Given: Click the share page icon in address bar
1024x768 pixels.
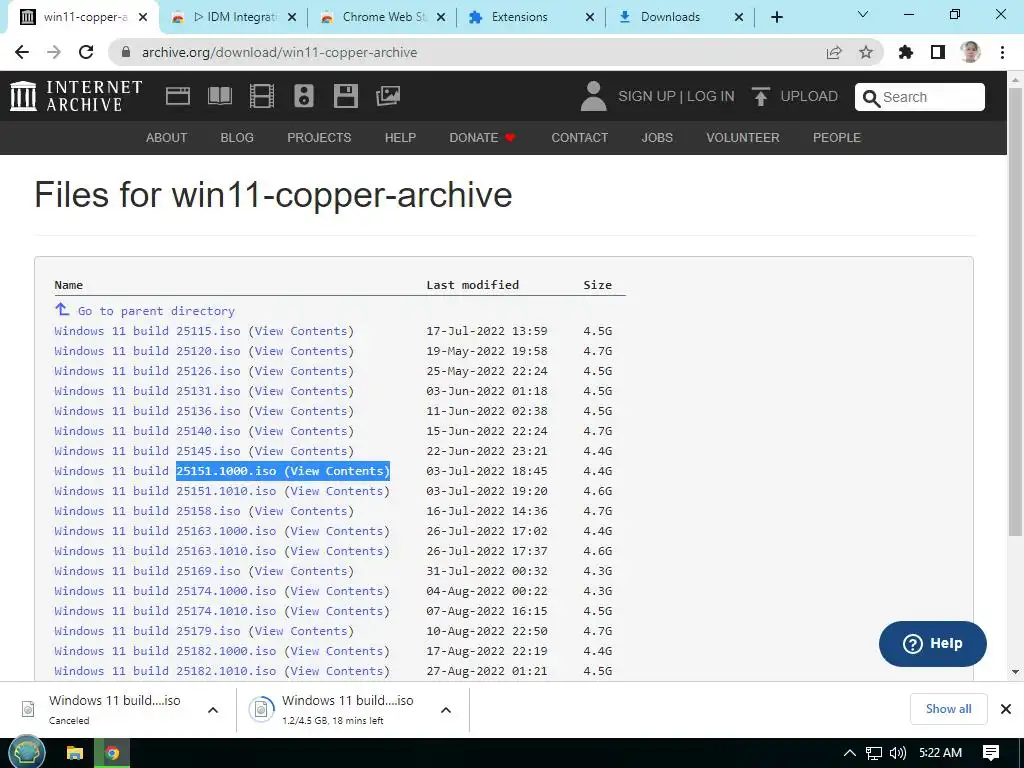Looking at the screenshot, I should click(834, 52).
